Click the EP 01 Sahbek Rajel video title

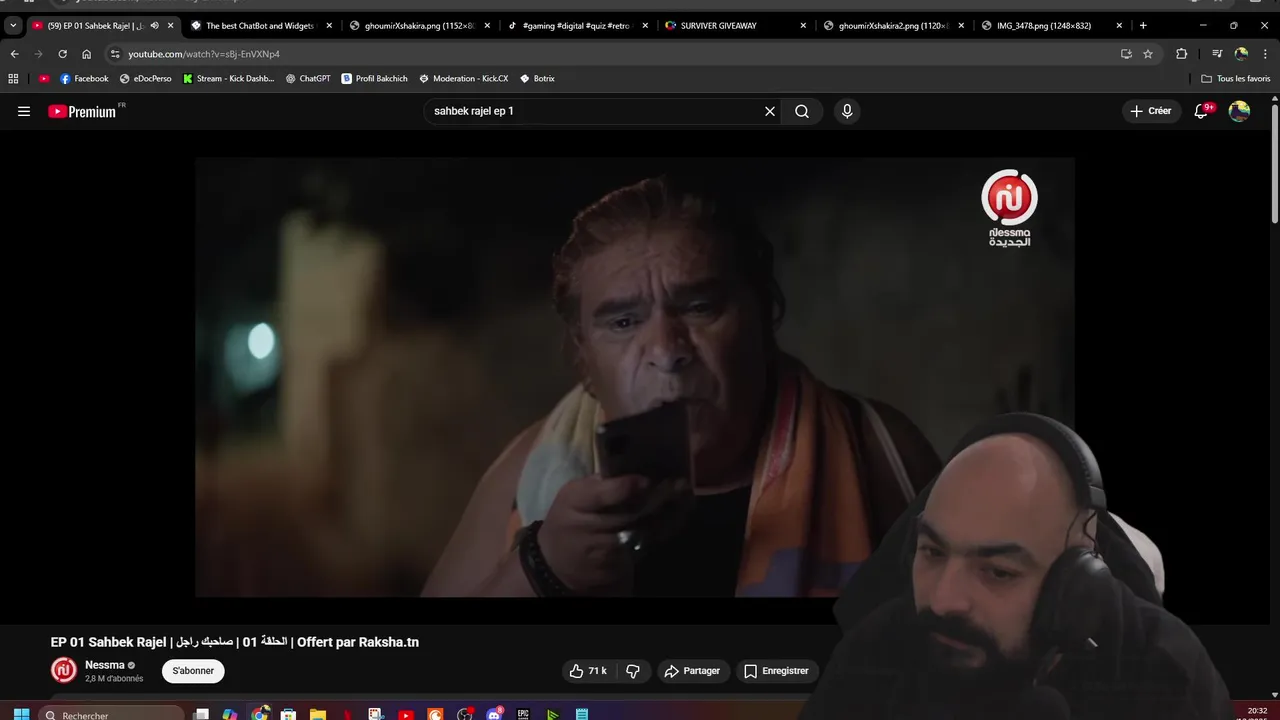click(235, 642)
